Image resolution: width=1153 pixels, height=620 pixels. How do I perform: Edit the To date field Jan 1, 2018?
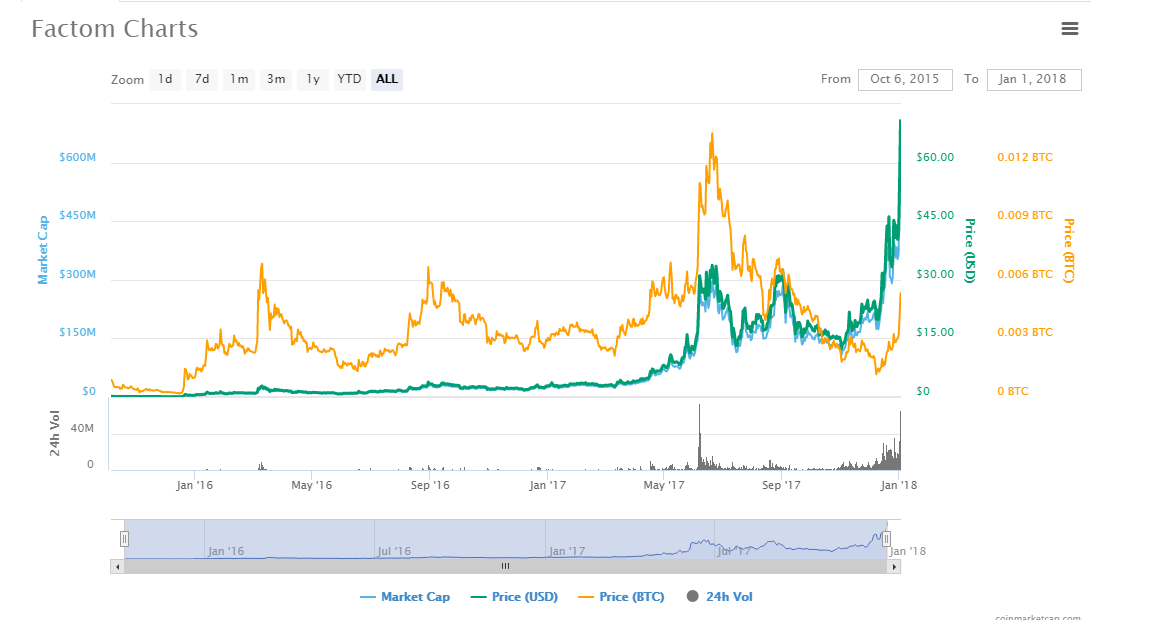[x=1034, y=79]
